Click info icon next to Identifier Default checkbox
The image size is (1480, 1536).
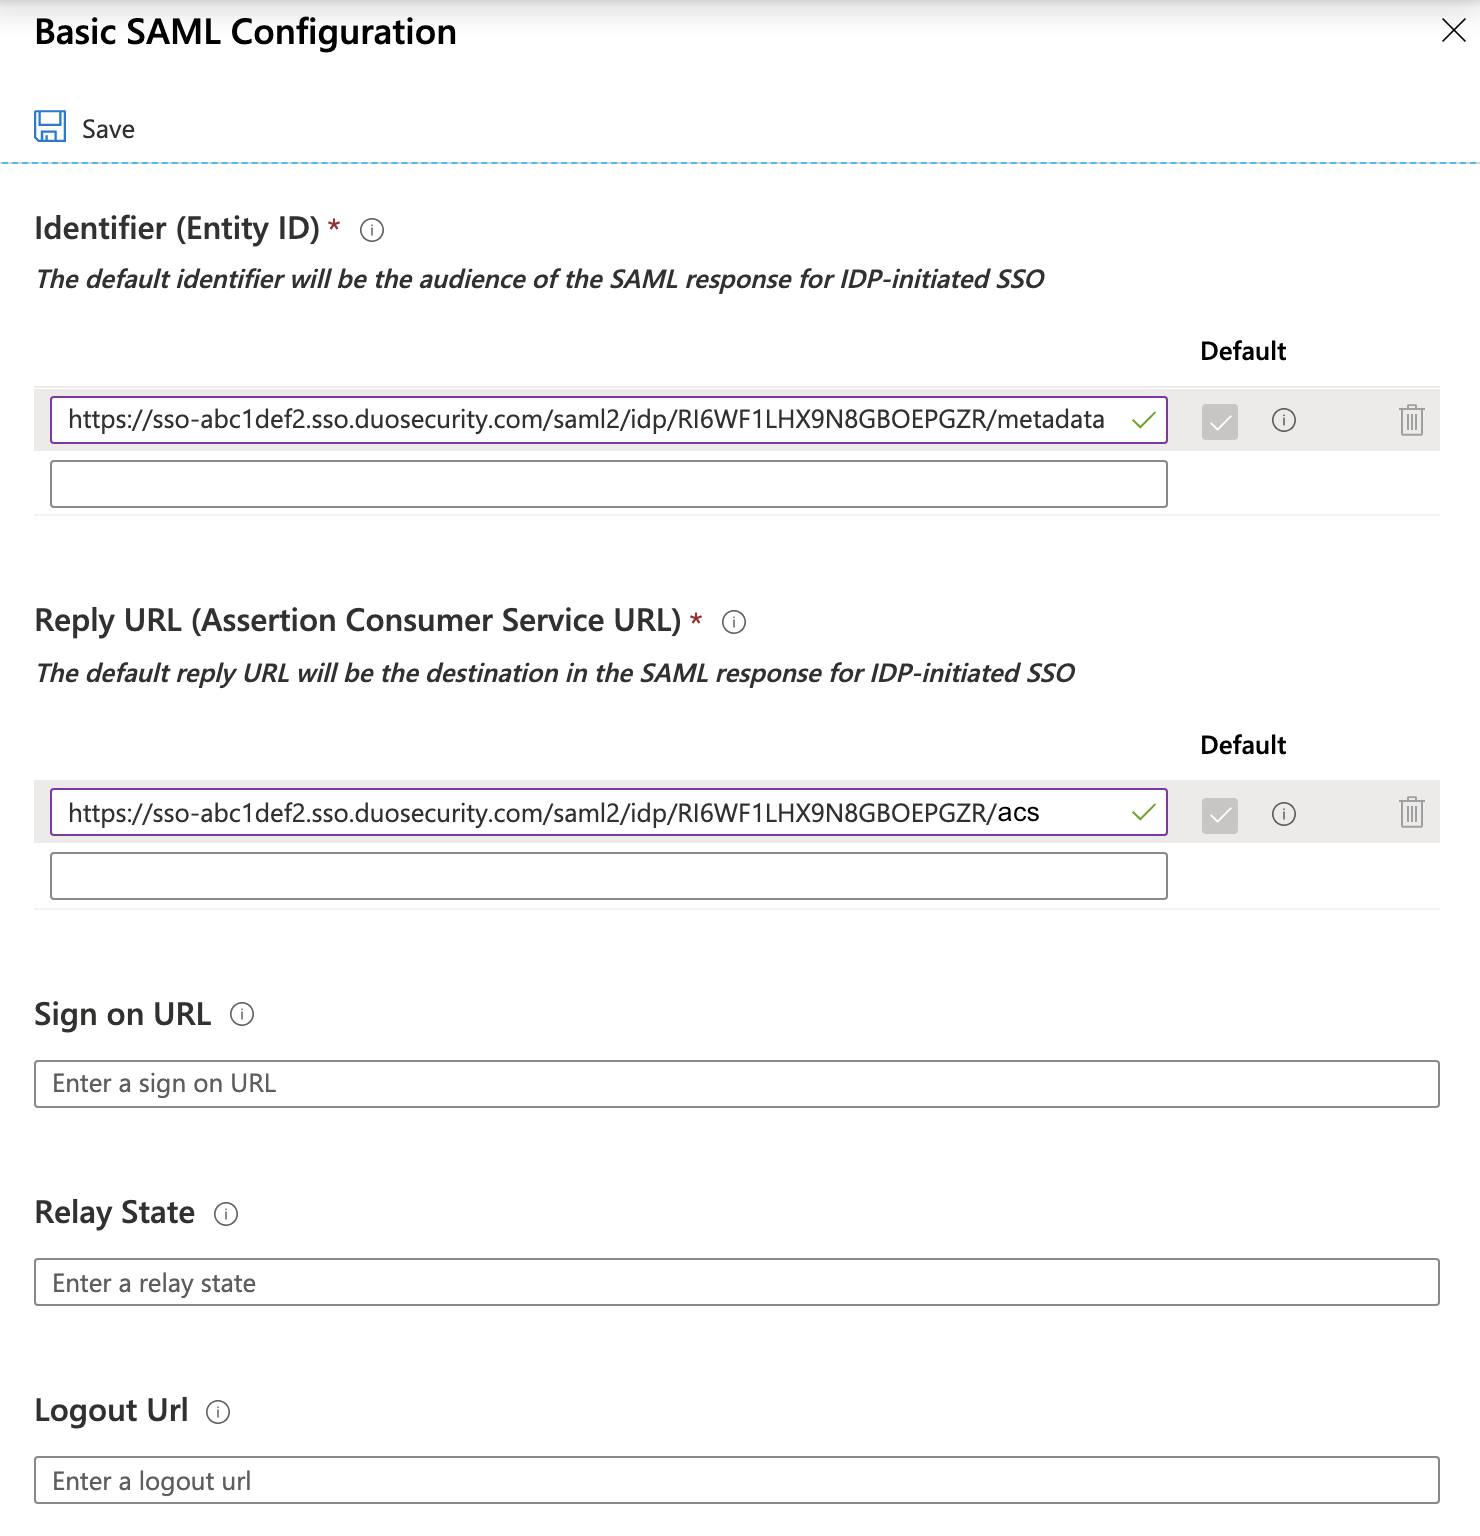pyautogui.click(x=1284, y=420)
